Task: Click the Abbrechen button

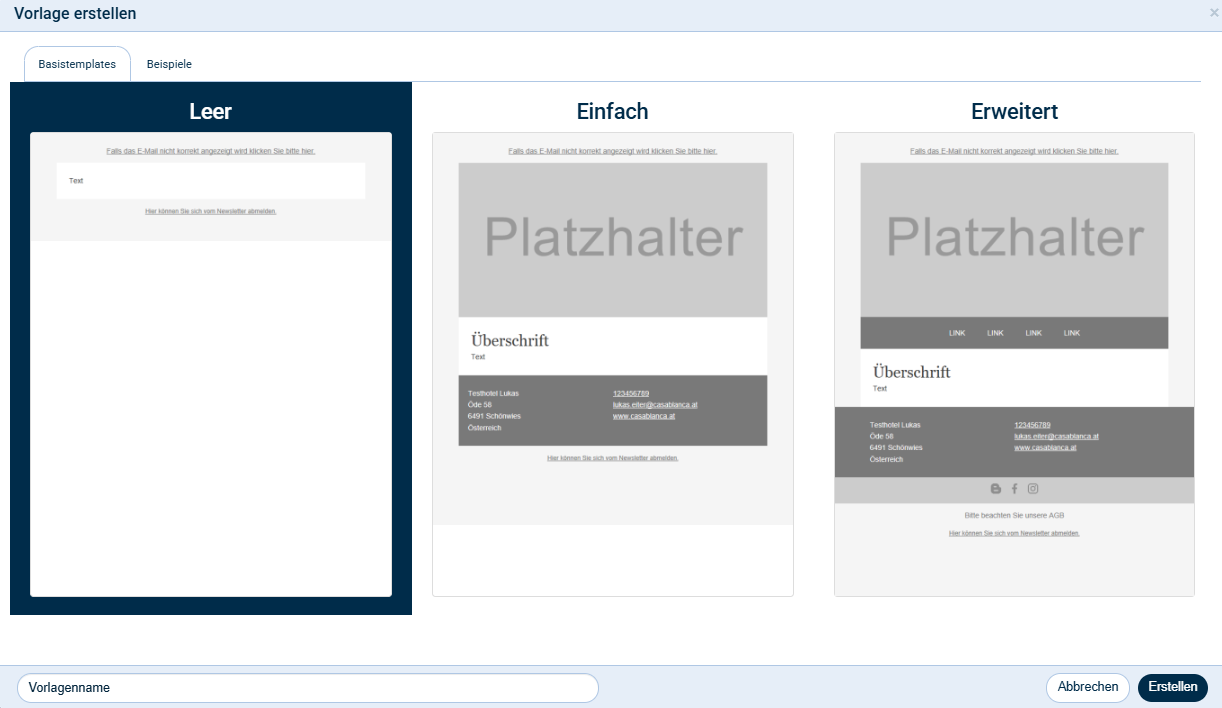Action: point(1088,687)
